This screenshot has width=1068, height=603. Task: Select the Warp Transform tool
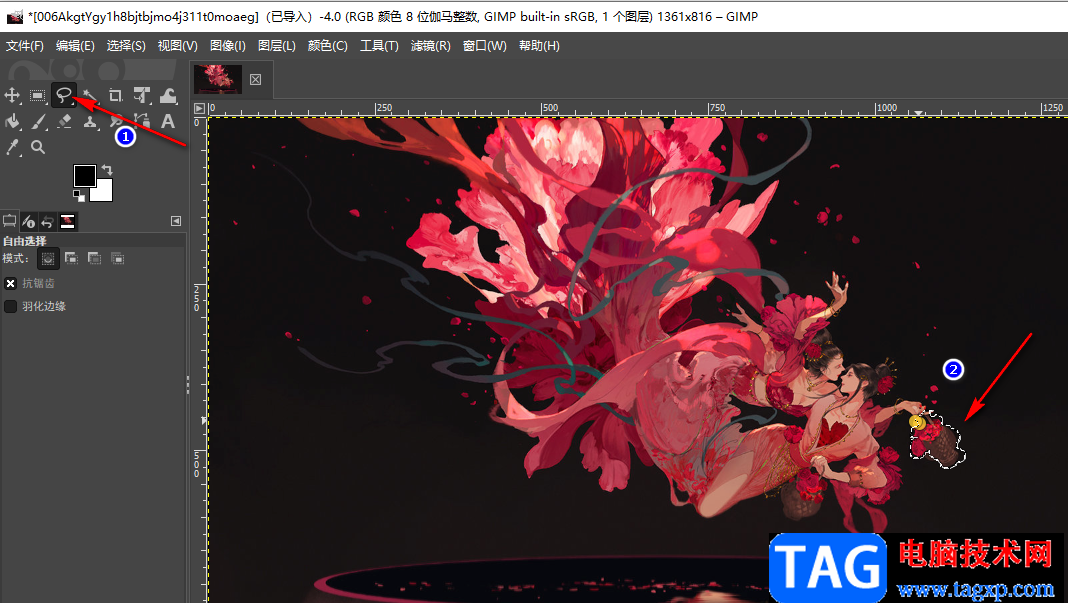click(168, 95)
